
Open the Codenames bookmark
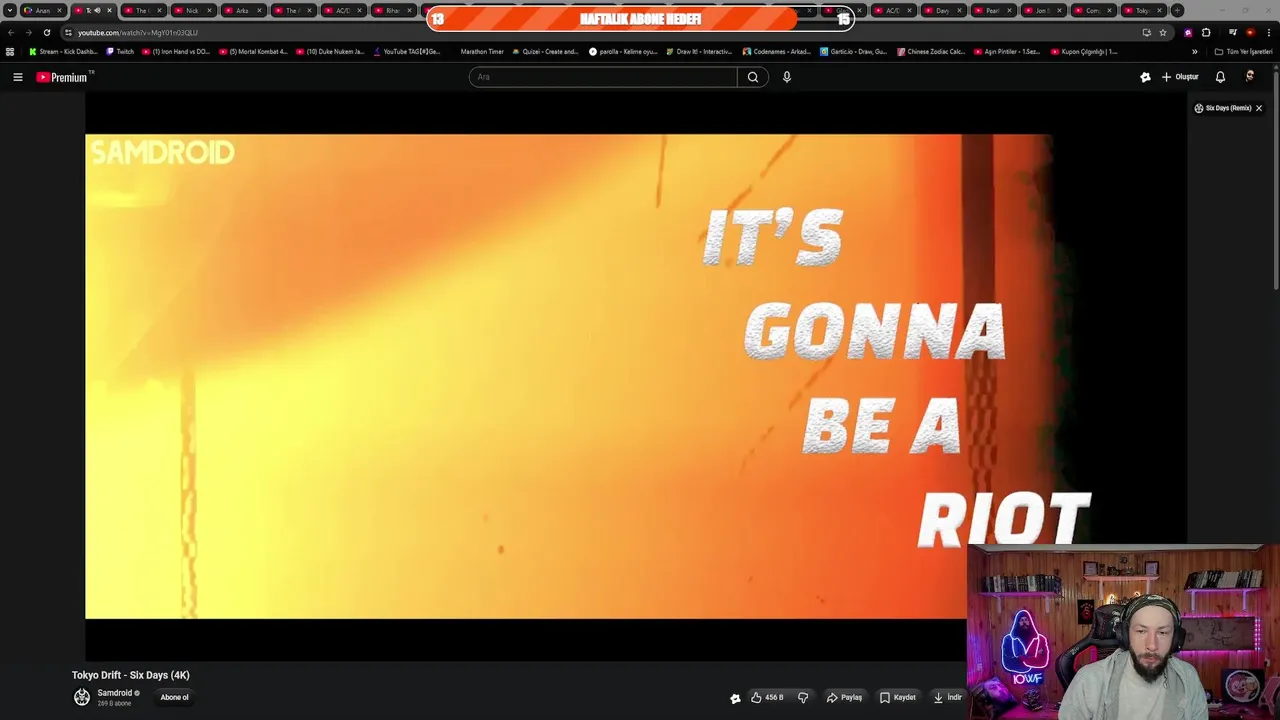pos(776,52)
